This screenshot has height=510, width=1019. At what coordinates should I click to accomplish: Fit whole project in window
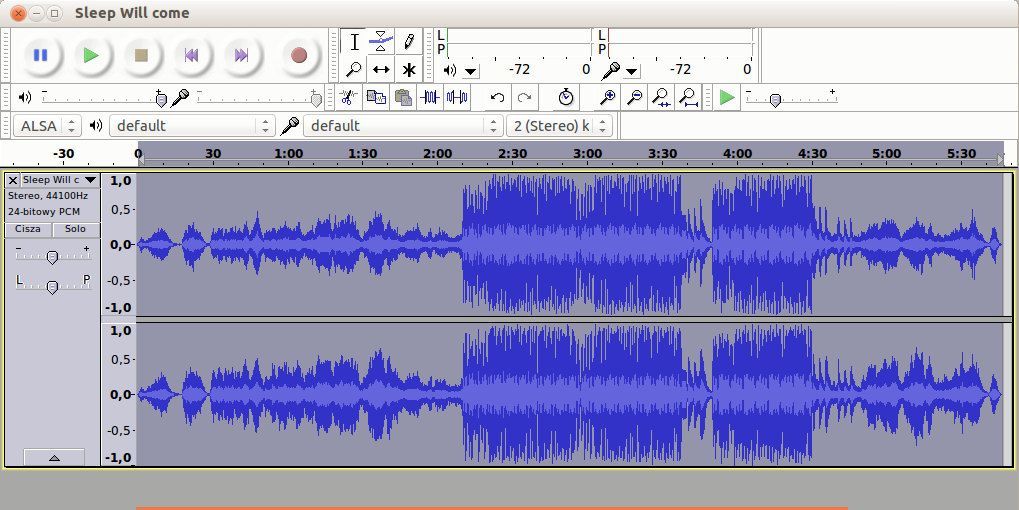click(689, 97)
